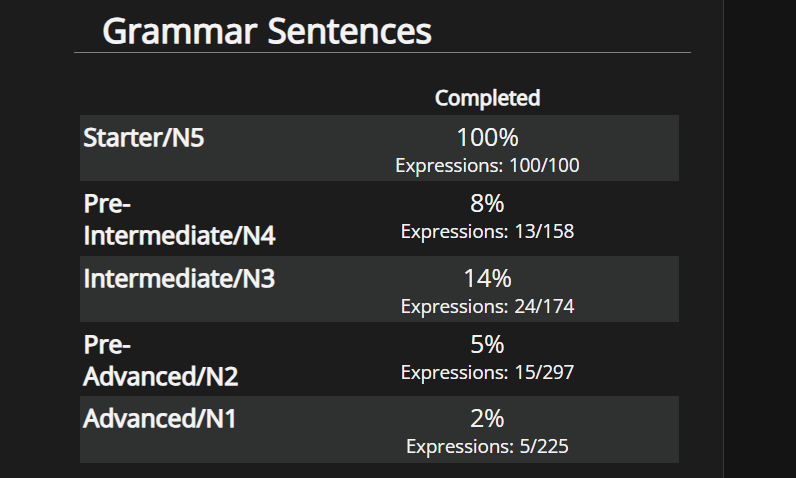Click the Expressions: 13/158 count
Viewport: 796px width, 478px height.
tap(487, 232)
